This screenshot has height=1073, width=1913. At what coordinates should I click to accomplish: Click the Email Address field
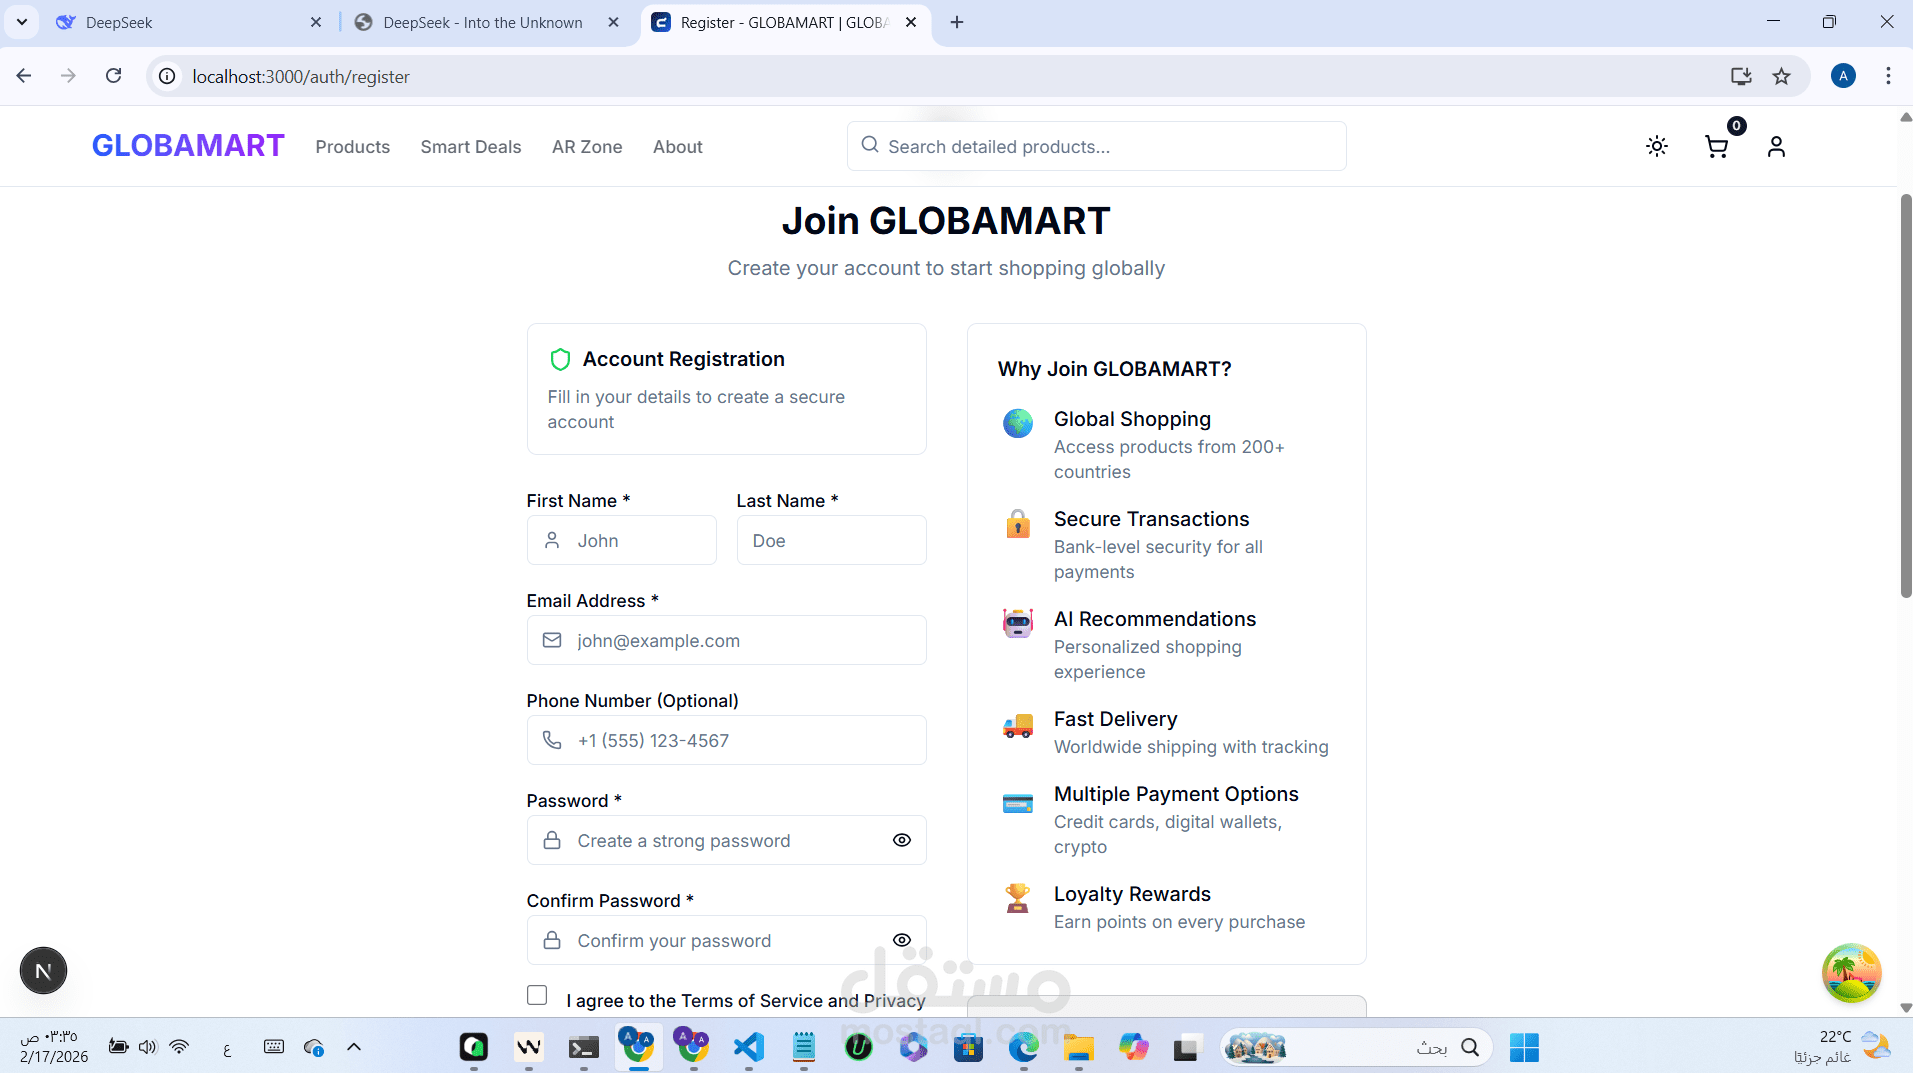coord(727,640)
